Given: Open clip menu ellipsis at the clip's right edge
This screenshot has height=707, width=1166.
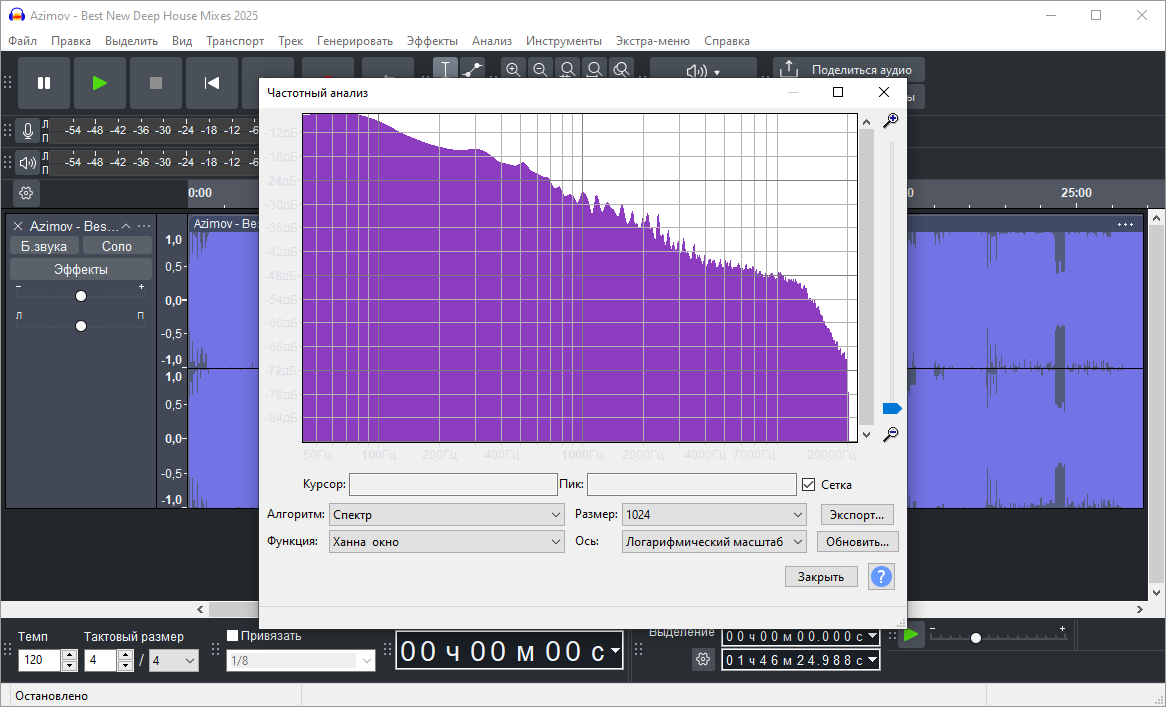Looking at the screenshot, I should (1126, 224).
